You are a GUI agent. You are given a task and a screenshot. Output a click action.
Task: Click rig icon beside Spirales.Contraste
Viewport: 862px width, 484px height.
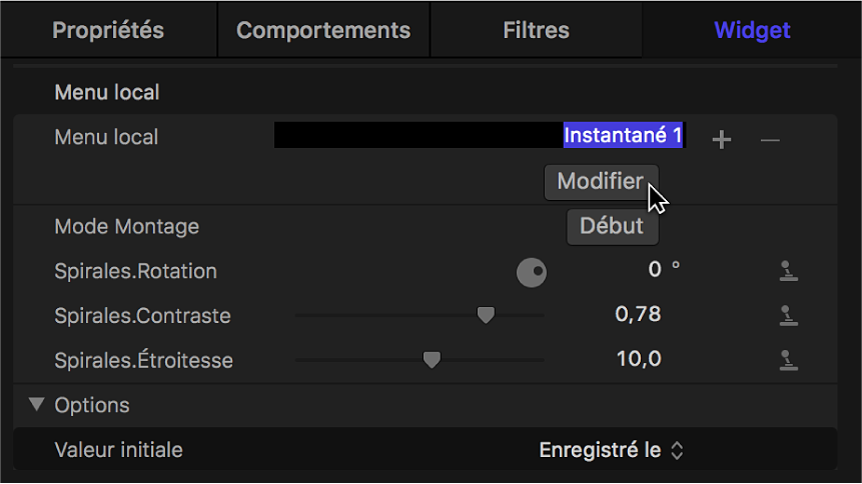pyautogui.click(x=789, y=316)
